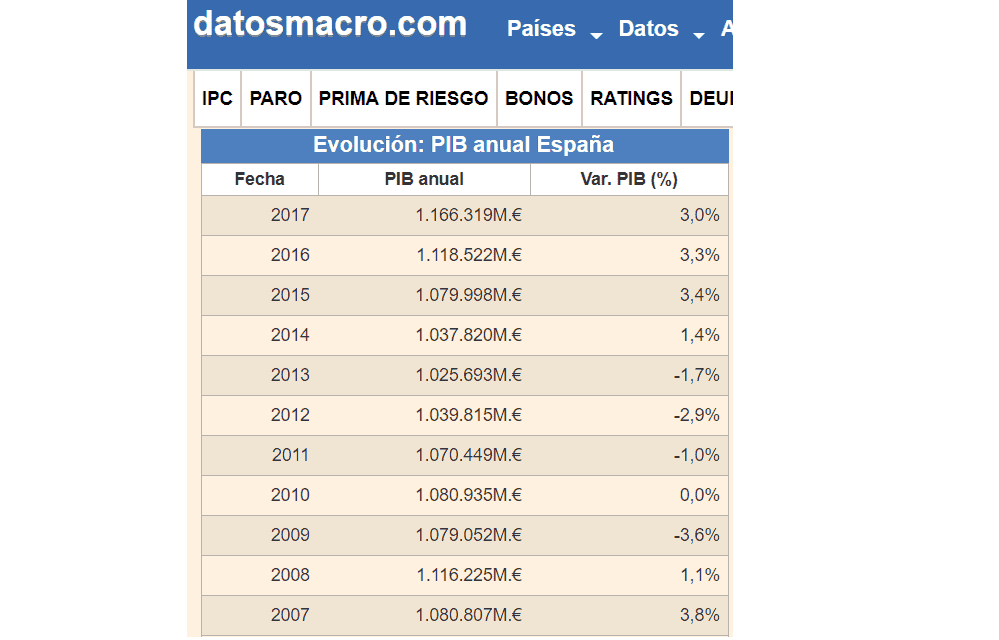Click the -3,6% variation for 2009
Viewport: 999px width, 640px height.
[696, 535]
